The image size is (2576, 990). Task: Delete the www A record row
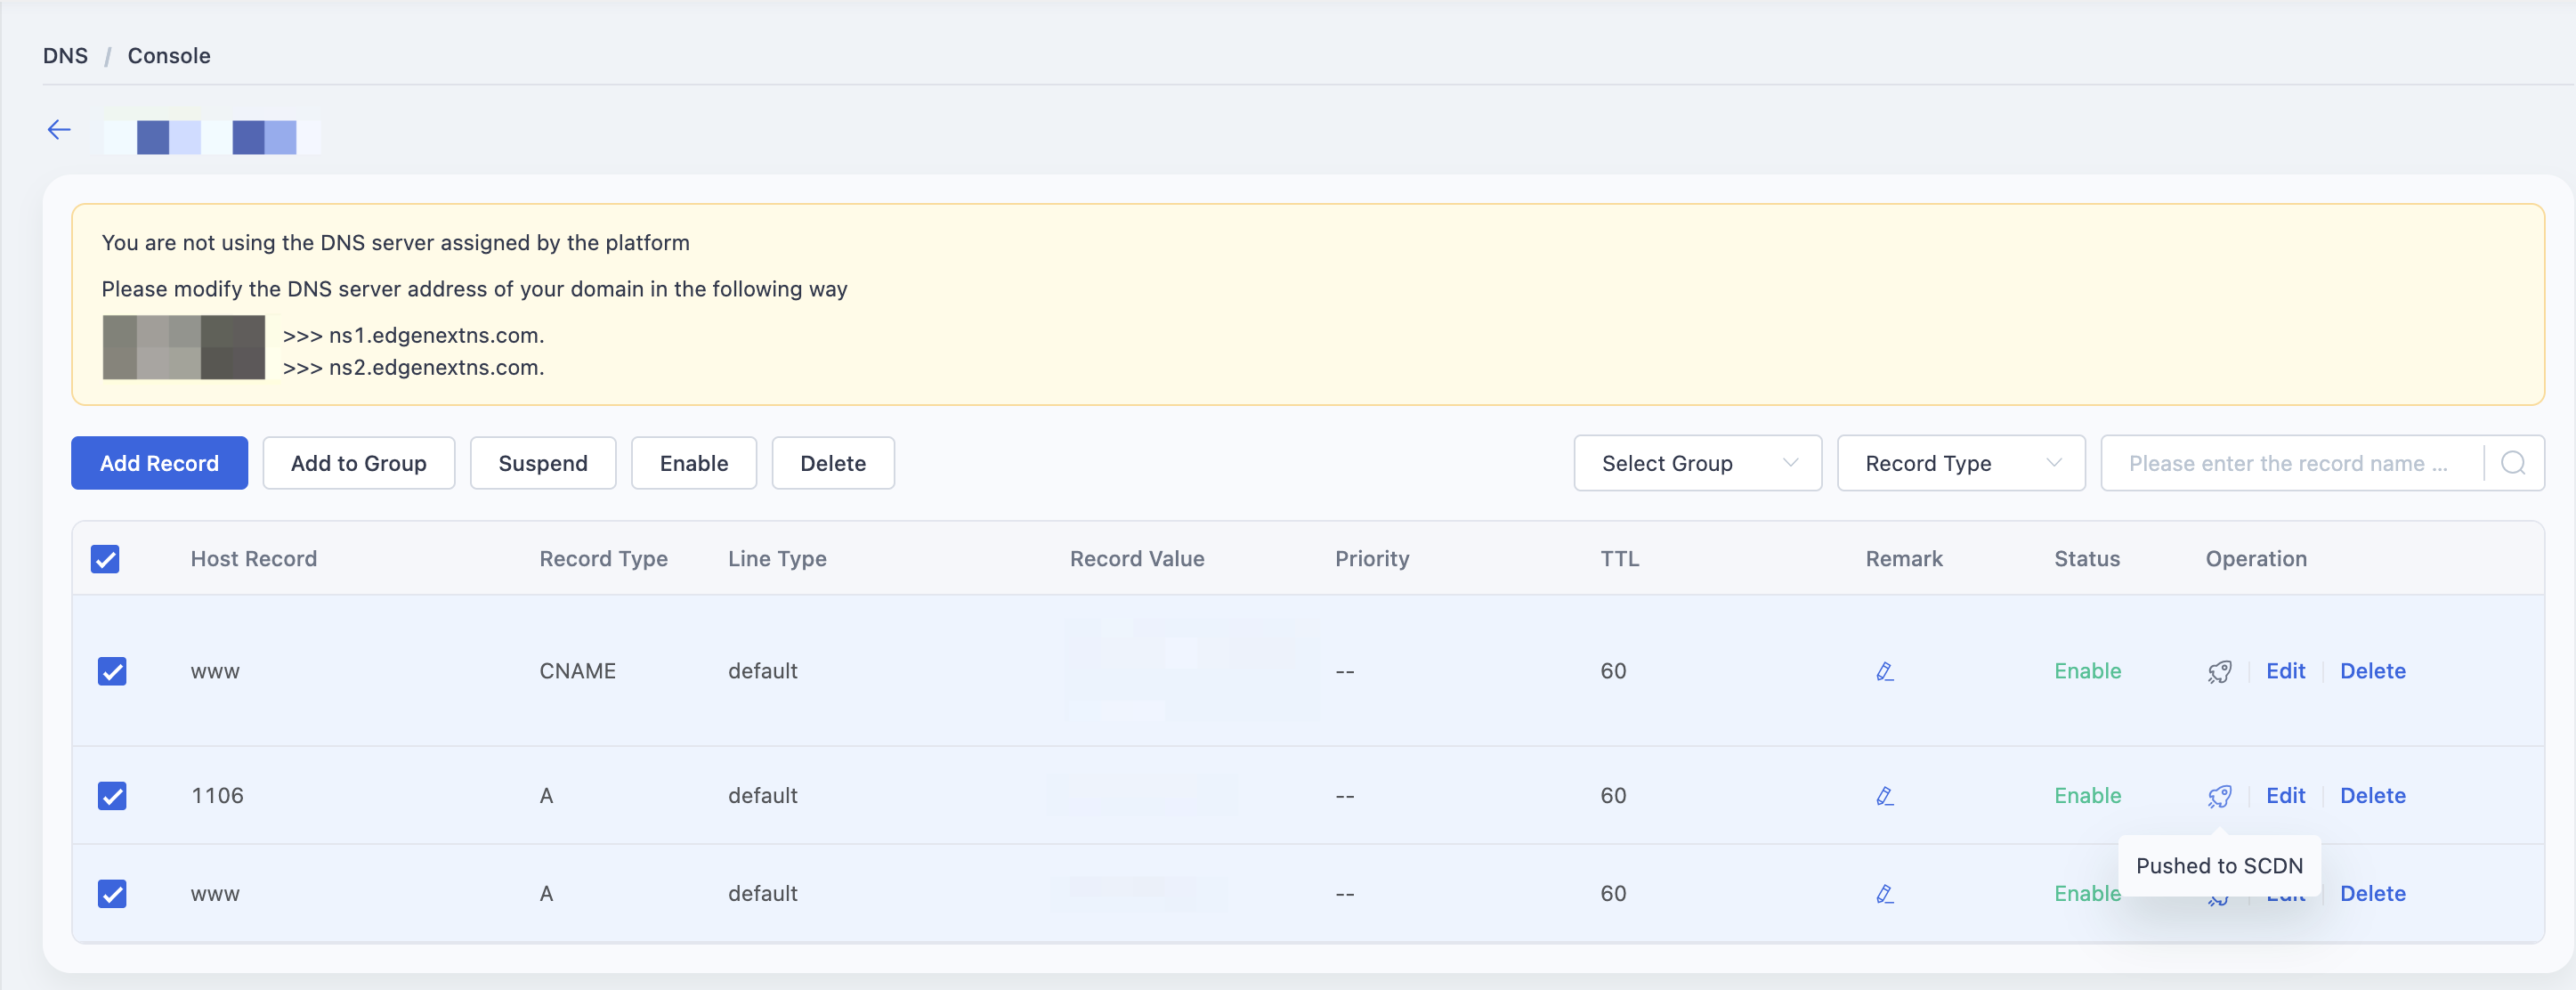point(2372,894)
